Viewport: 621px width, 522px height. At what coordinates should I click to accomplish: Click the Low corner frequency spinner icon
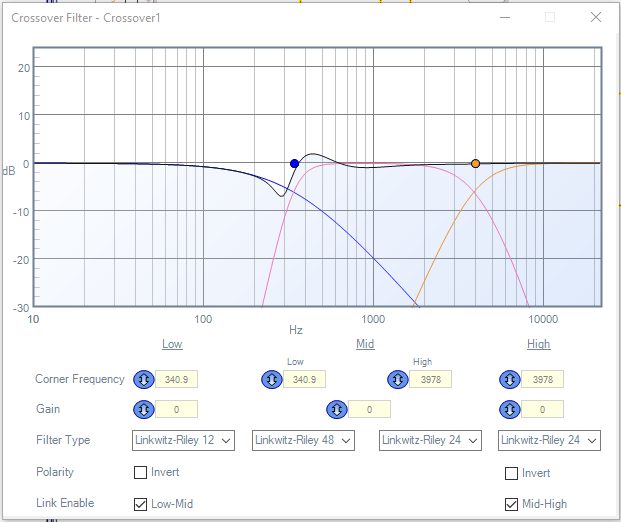click(143, 380)
